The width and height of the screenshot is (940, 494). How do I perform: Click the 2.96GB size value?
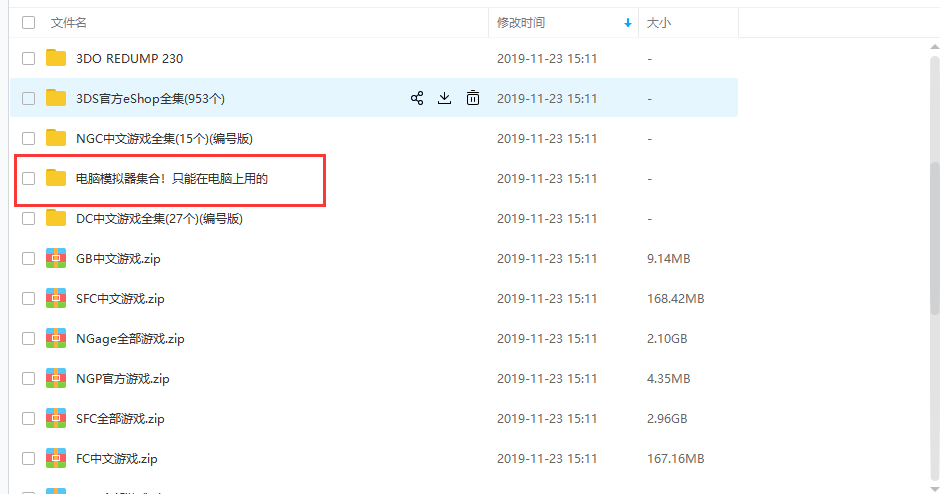click(667, 418)
